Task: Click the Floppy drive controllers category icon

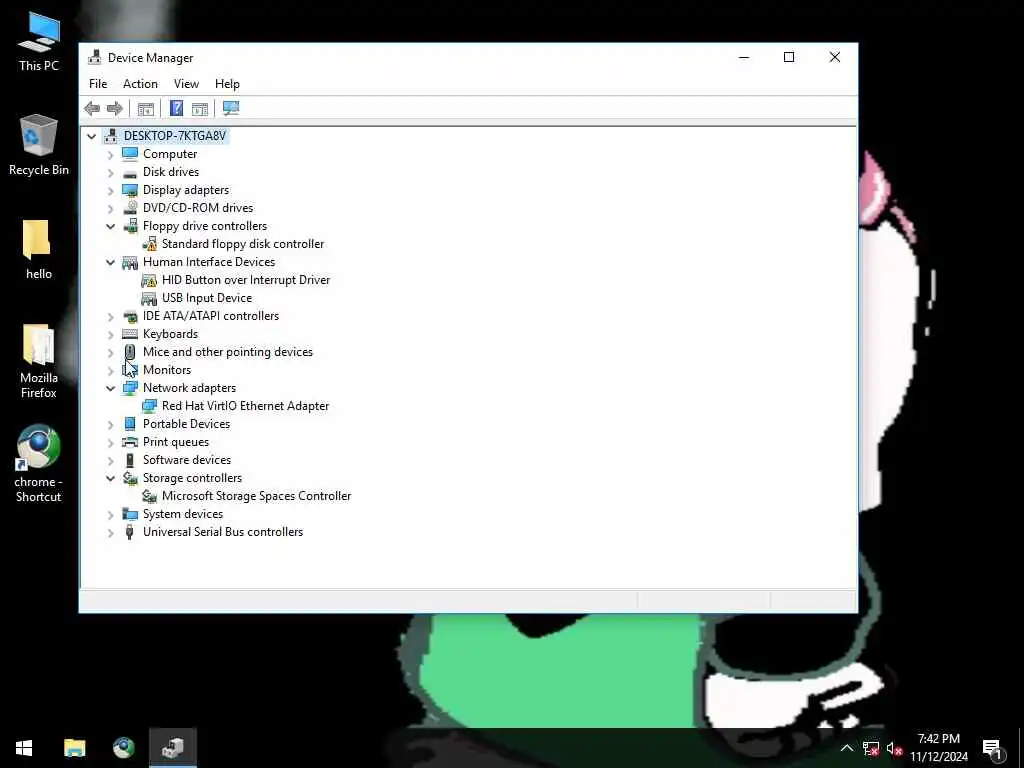Action: [x=130, y=226]
